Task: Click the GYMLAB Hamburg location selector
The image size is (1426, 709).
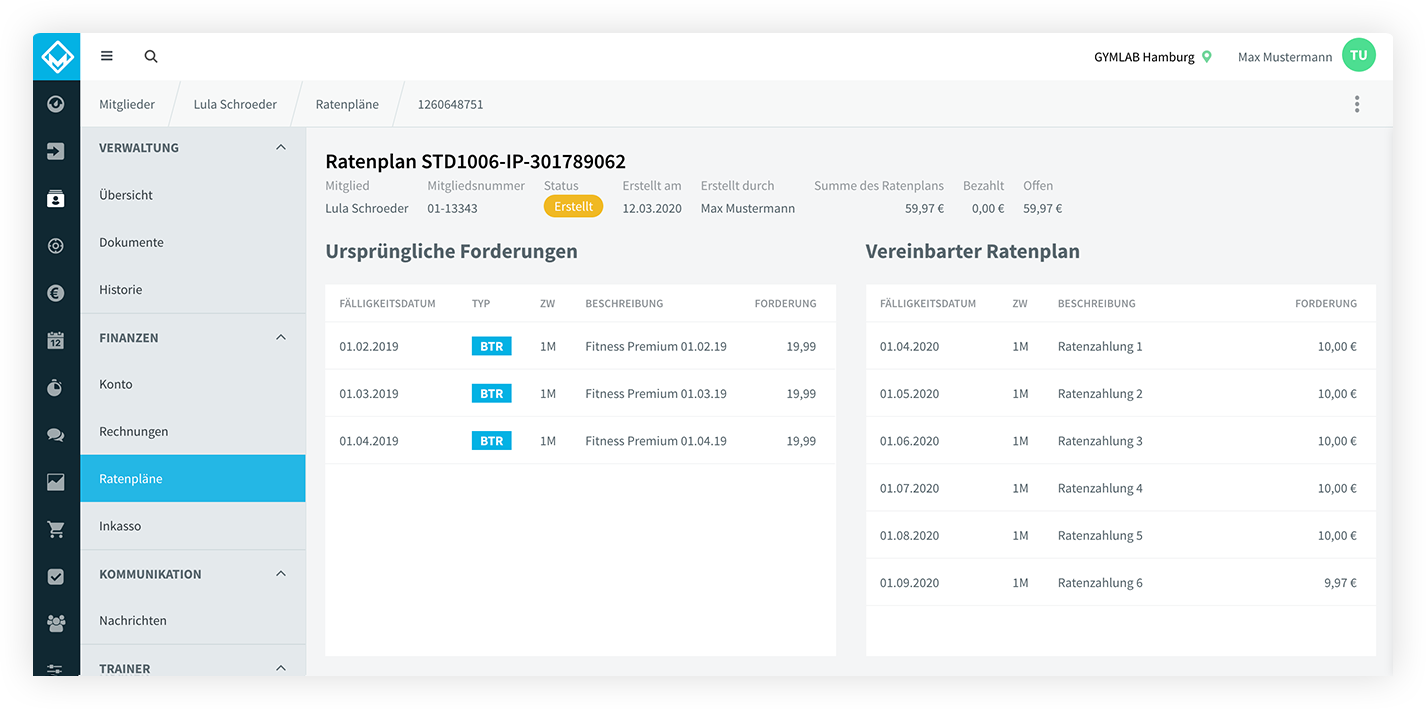Action: pos(1153,57)
